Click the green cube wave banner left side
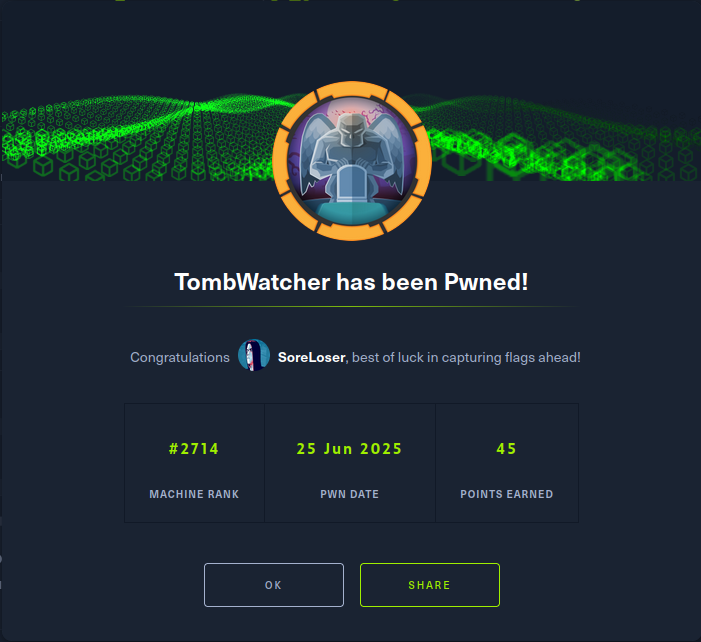 pos(134,139)
